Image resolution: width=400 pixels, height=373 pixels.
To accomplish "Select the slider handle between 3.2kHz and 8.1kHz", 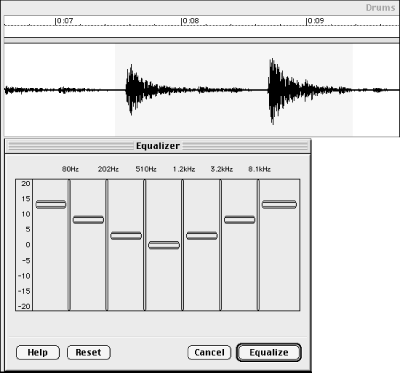I will 240,220.
